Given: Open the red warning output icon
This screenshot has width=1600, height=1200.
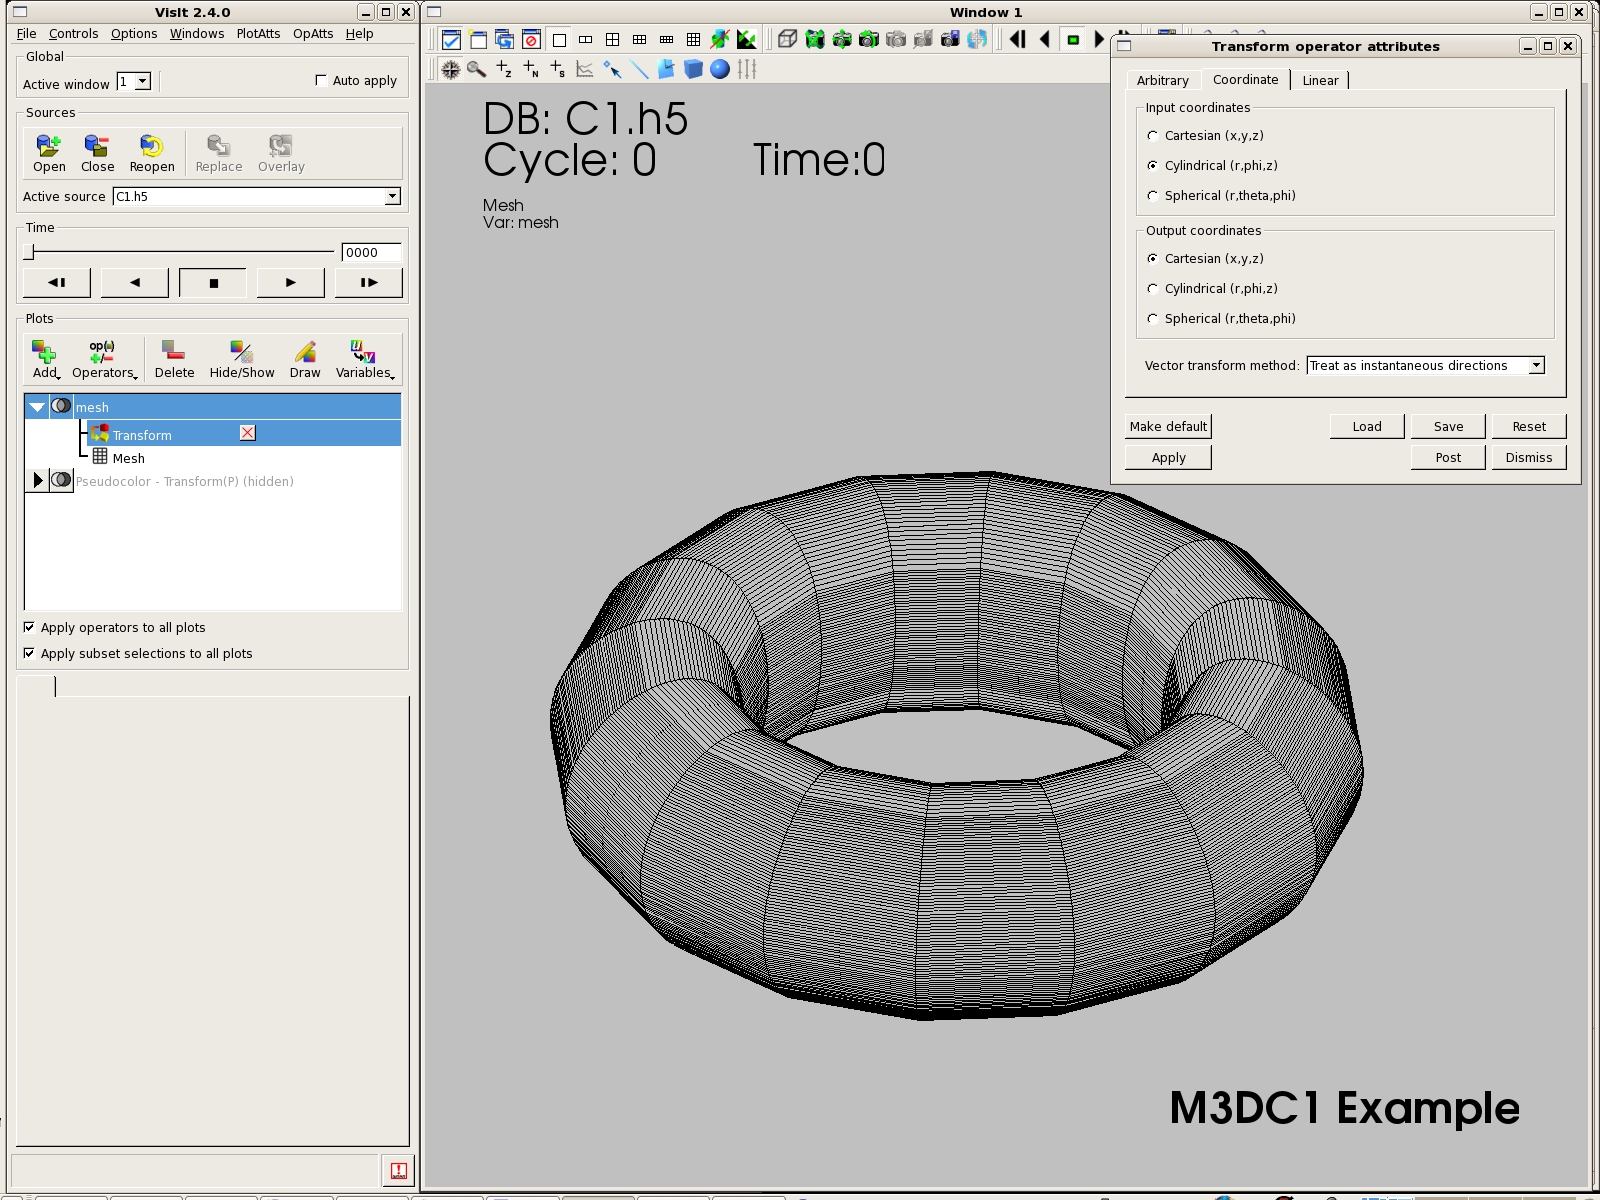Looking at the screenshot, I should click(x=398, y=1170).
